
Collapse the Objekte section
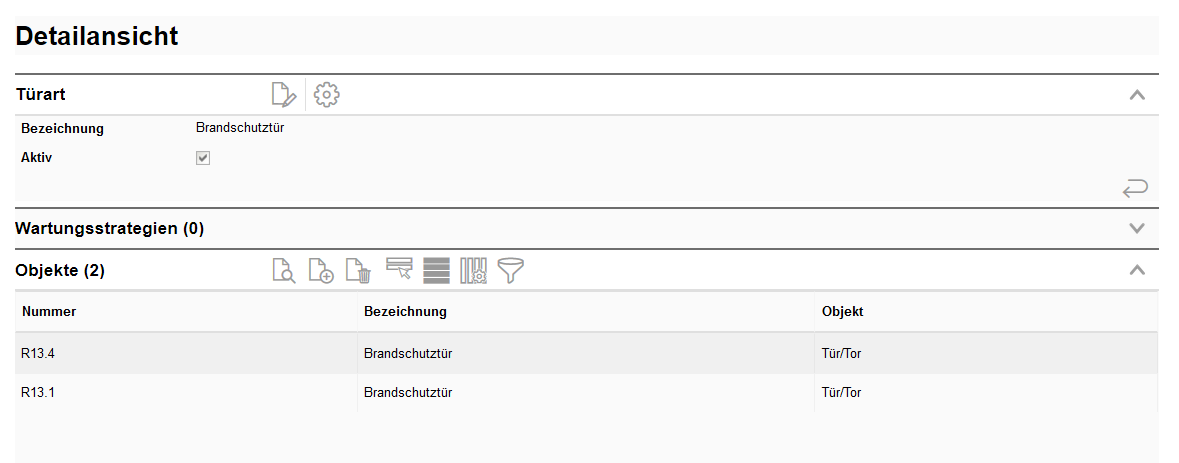pos(1136,269)
